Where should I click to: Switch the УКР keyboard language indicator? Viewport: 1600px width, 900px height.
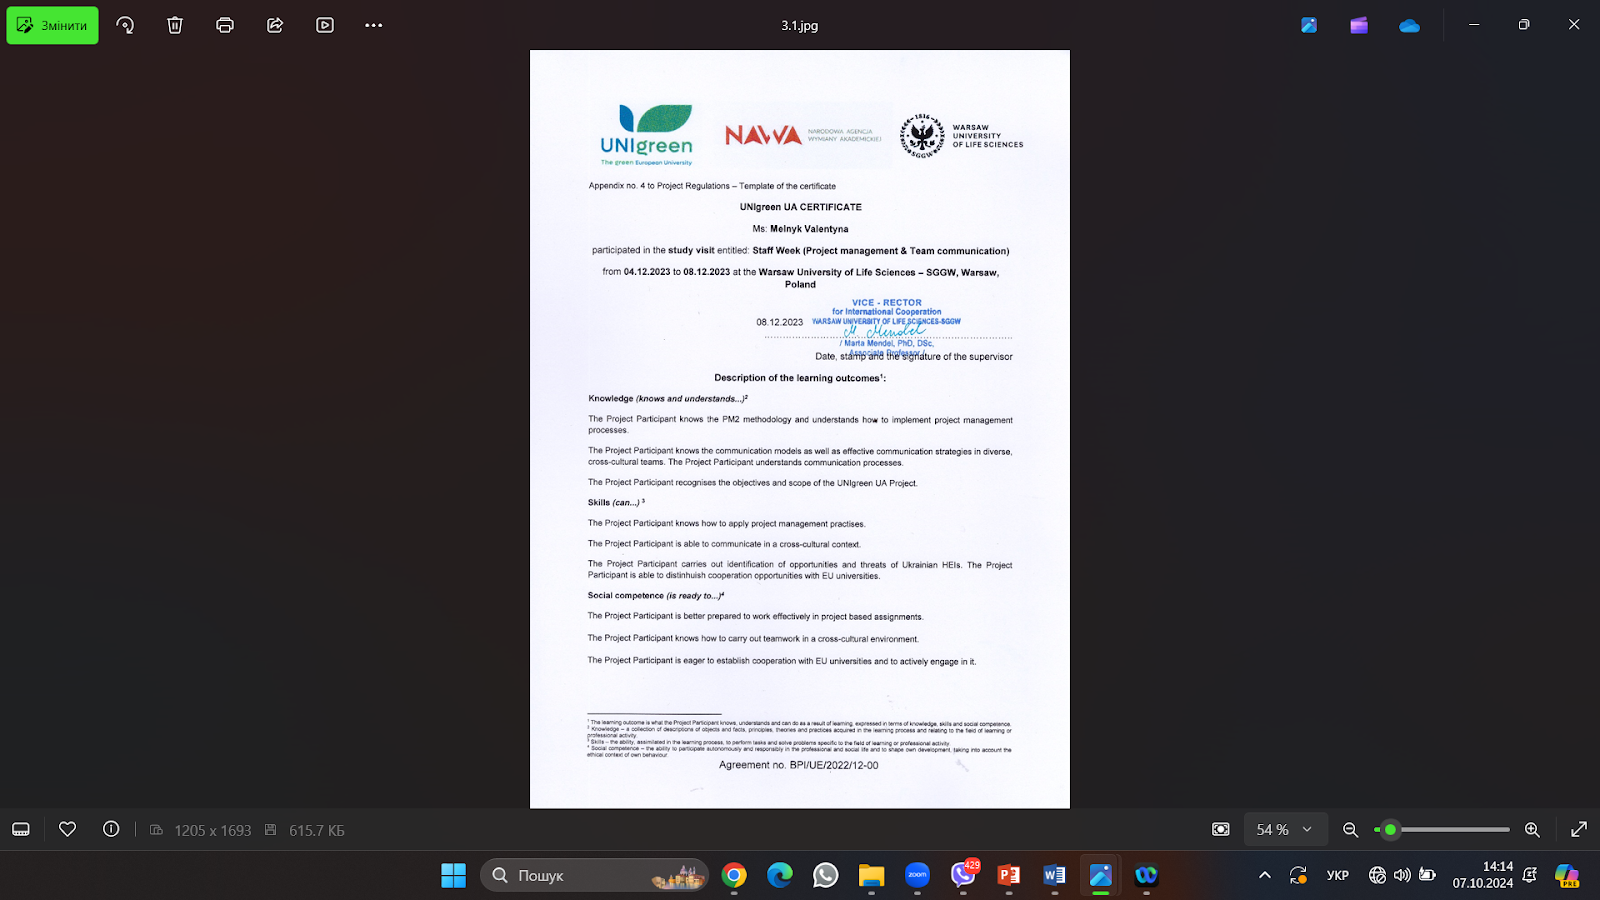[x=1338, y=875]
